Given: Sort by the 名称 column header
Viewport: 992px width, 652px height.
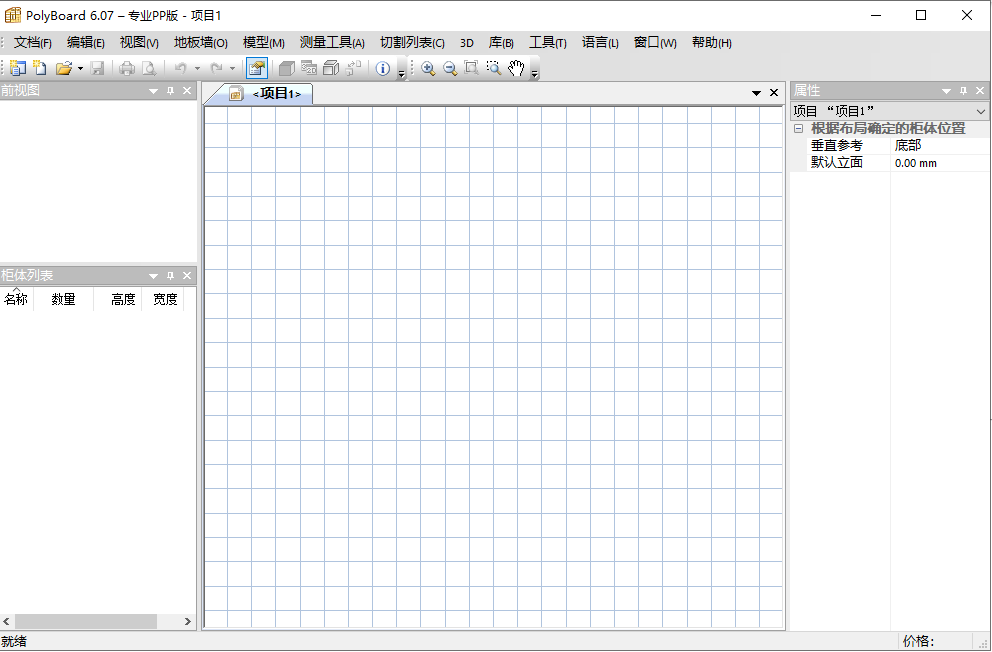Looking at the screenshot, I should 16,299.
